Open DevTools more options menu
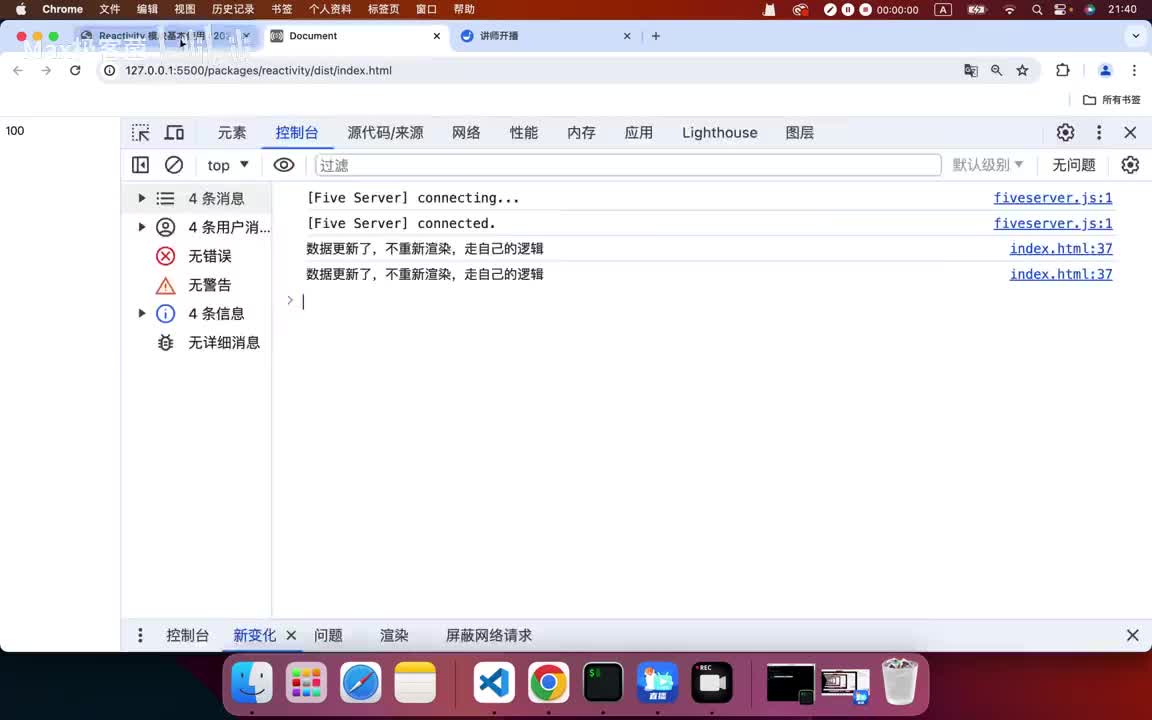The image size is (1152, 720). click(x=1099, y=132)
